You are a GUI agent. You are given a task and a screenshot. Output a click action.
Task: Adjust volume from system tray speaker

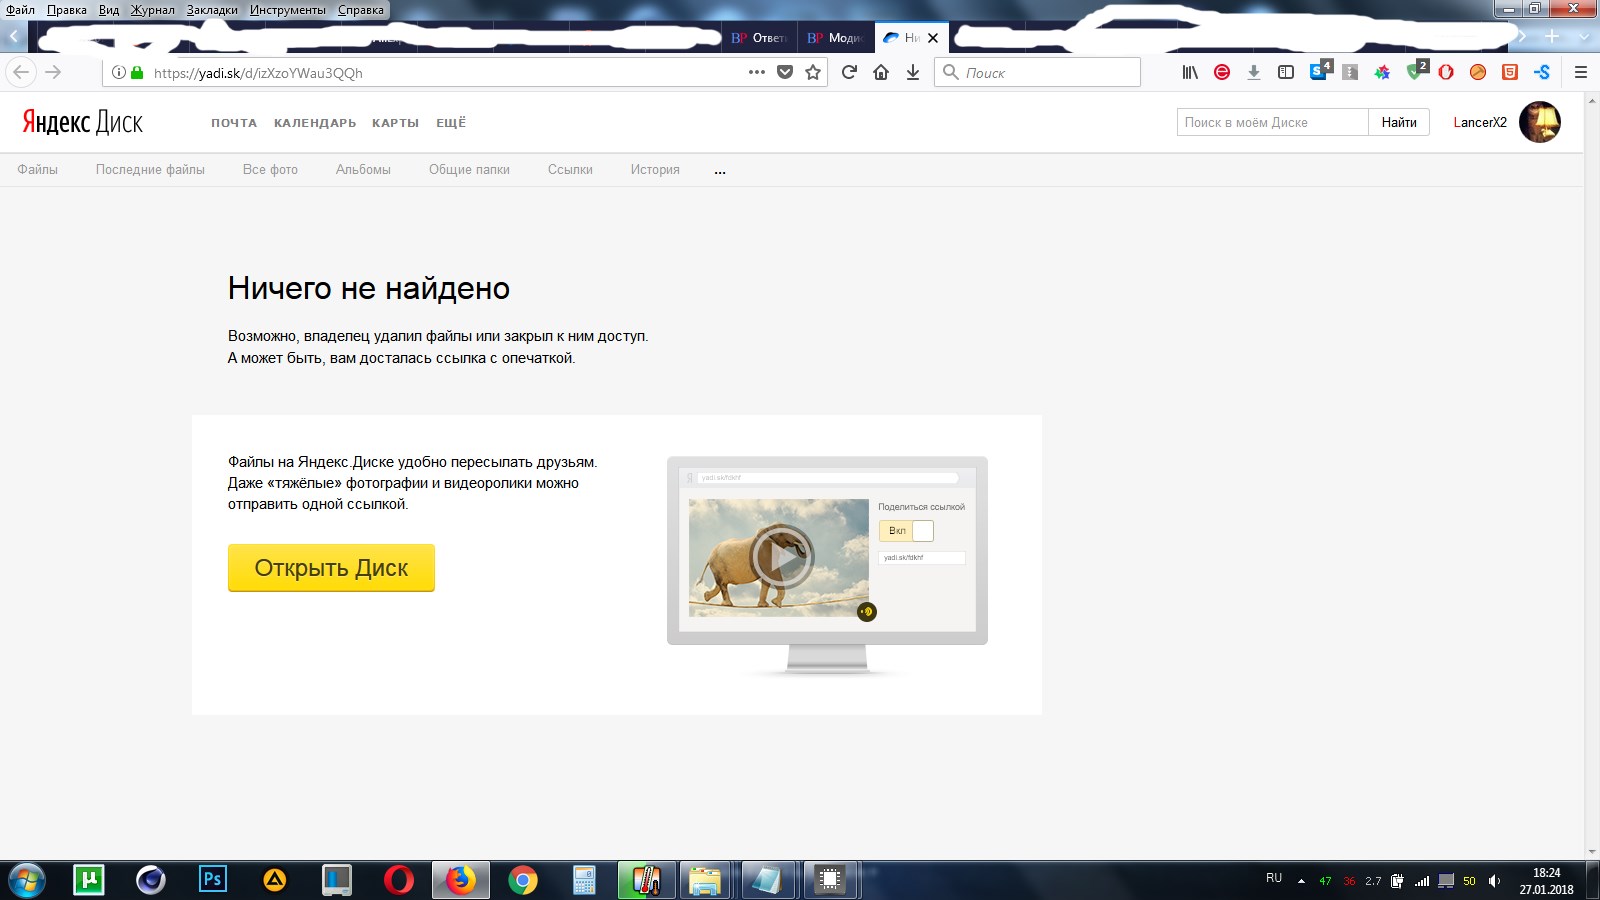[x=1494, y=881]
